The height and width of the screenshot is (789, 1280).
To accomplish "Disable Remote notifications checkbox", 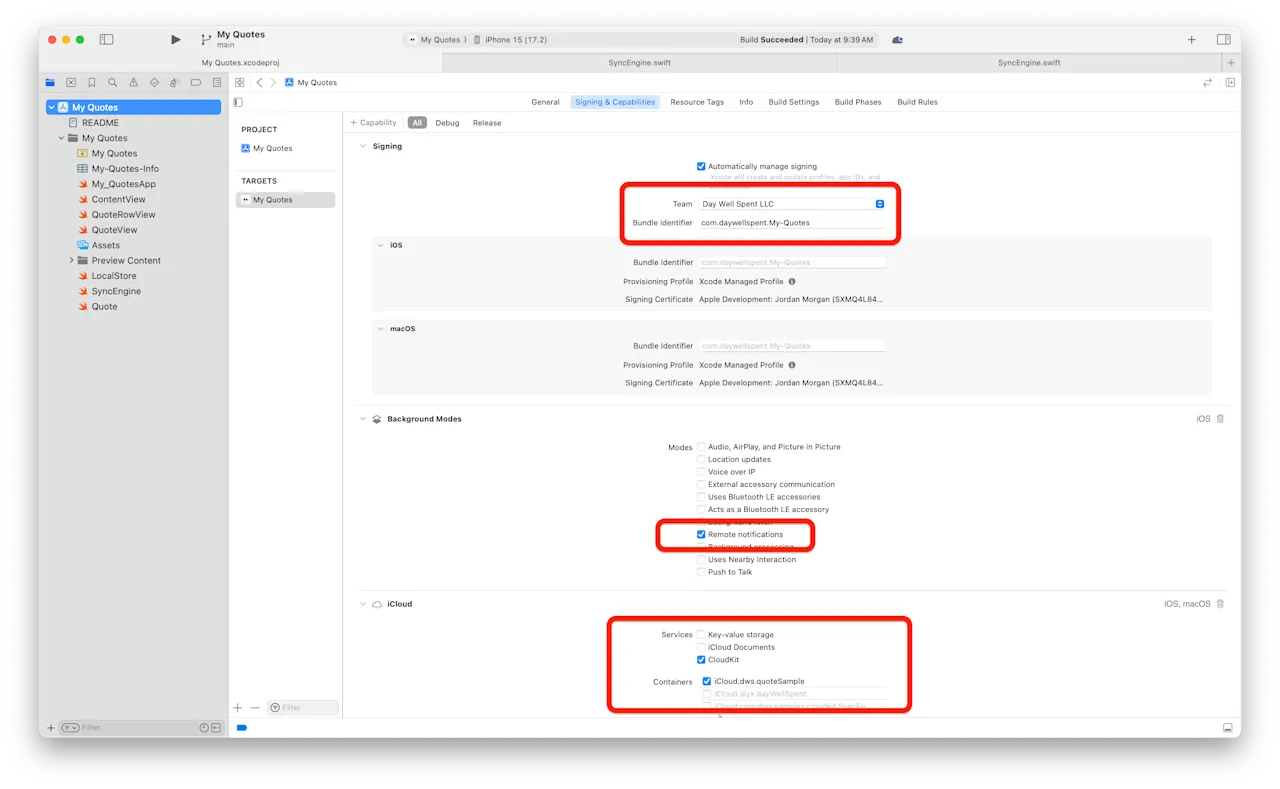I will (x=701, y=535).
